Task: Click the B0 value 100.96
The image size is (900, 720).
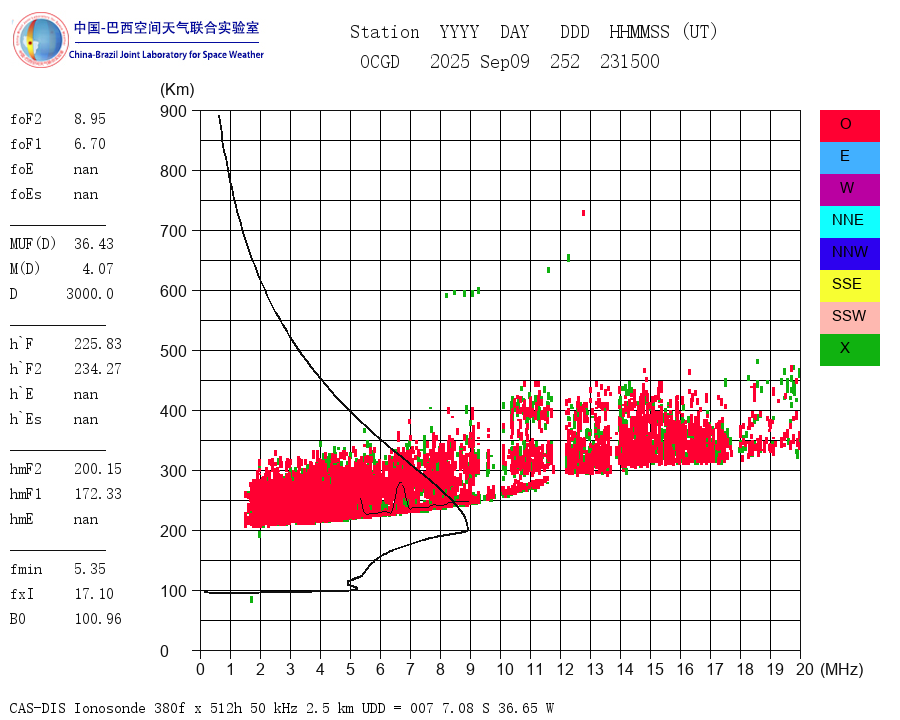Action: pos(98,619)
